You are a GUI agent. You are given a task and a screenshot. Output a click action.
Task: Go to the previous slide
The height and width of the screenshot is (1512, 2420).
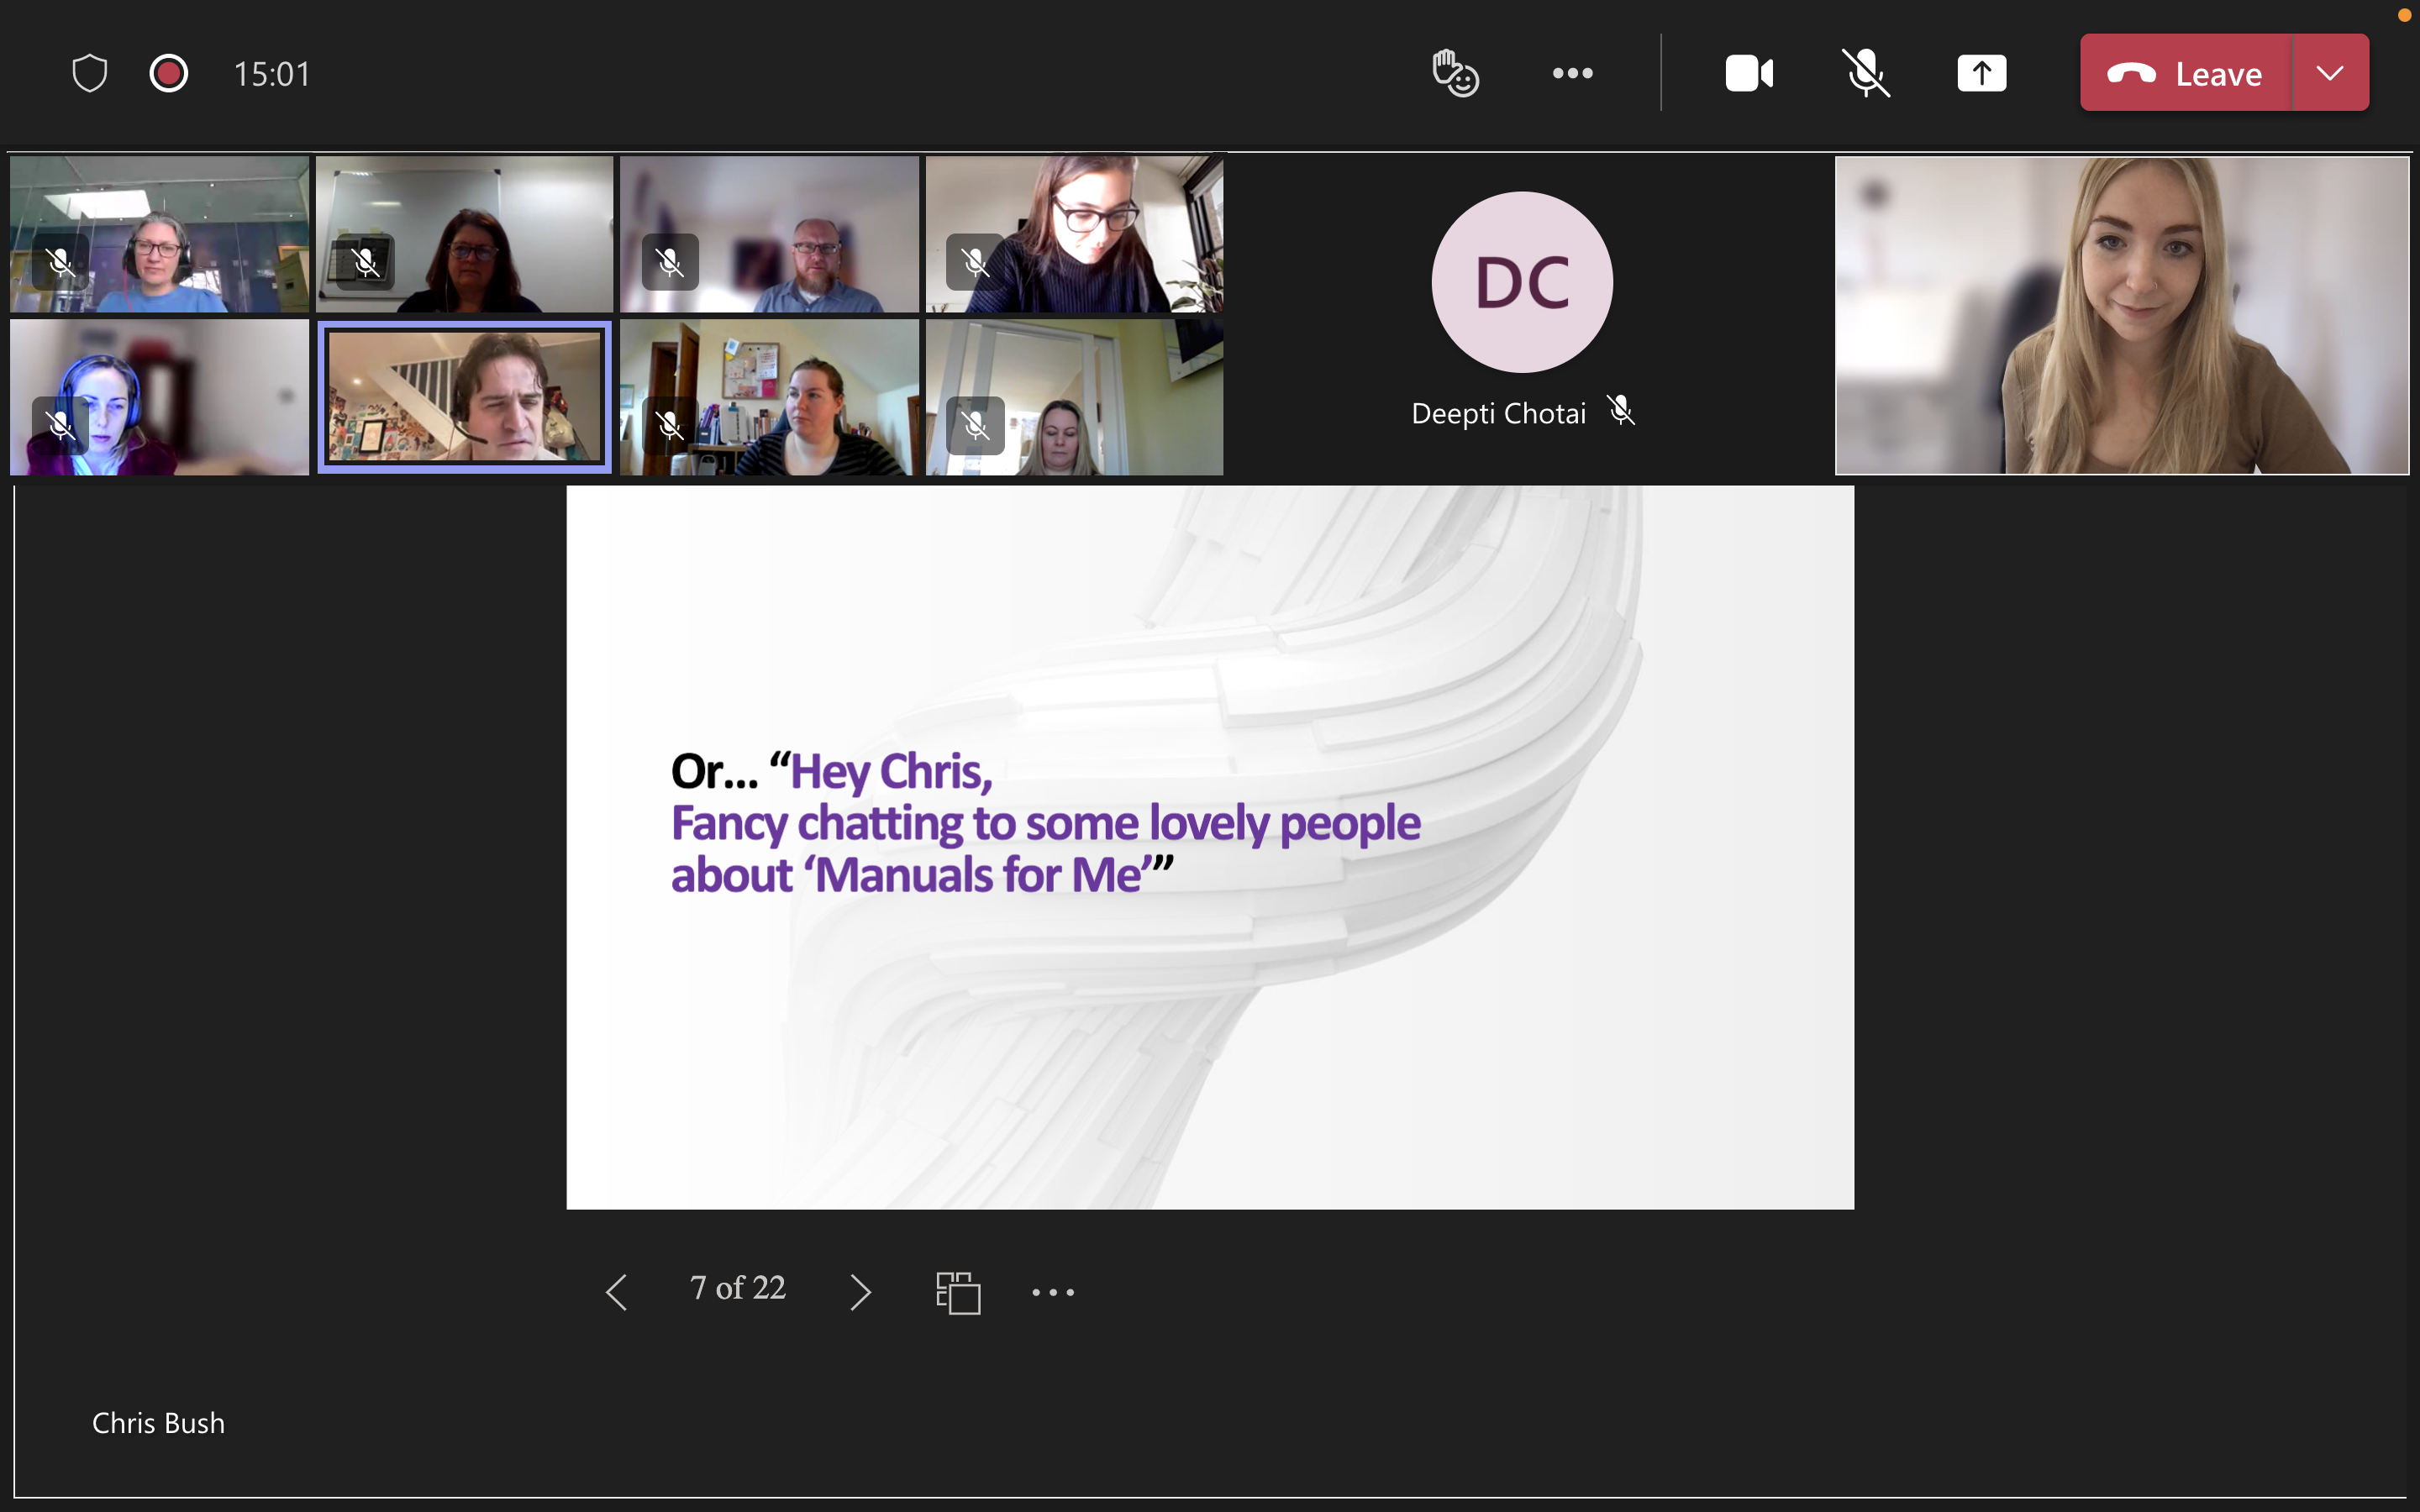coord(617,1292)
